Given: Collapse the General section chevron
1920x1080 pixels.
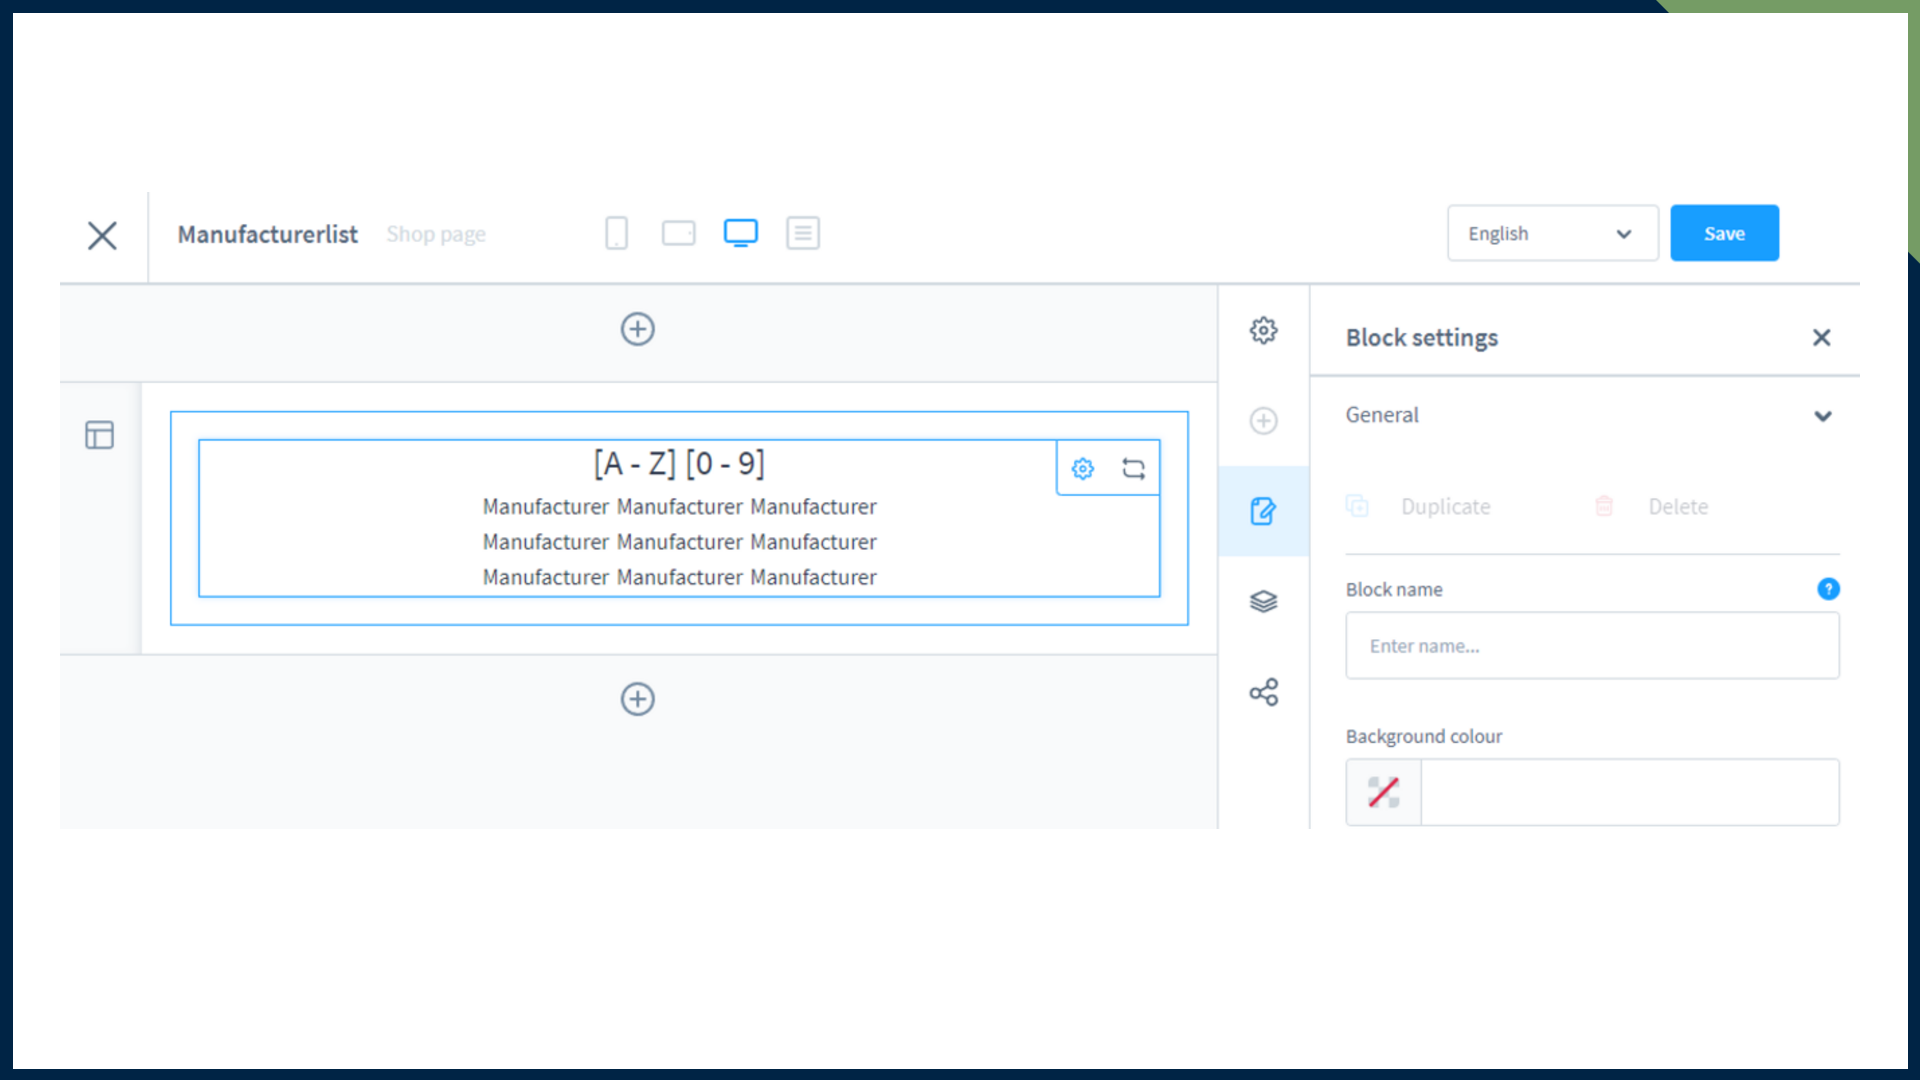Looking at the screenshot, I should 1822,416.
